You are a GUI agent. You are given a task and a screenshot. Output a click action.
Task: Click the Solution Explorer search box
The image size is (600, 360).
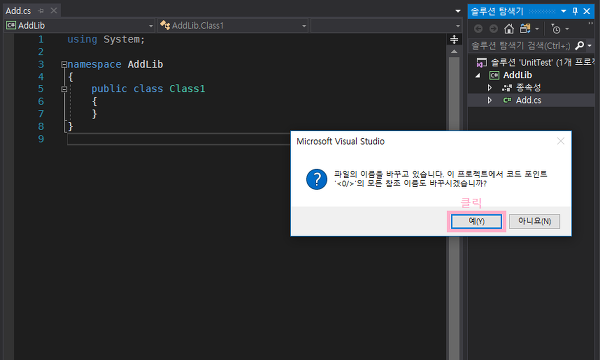(x=521, y=46)
